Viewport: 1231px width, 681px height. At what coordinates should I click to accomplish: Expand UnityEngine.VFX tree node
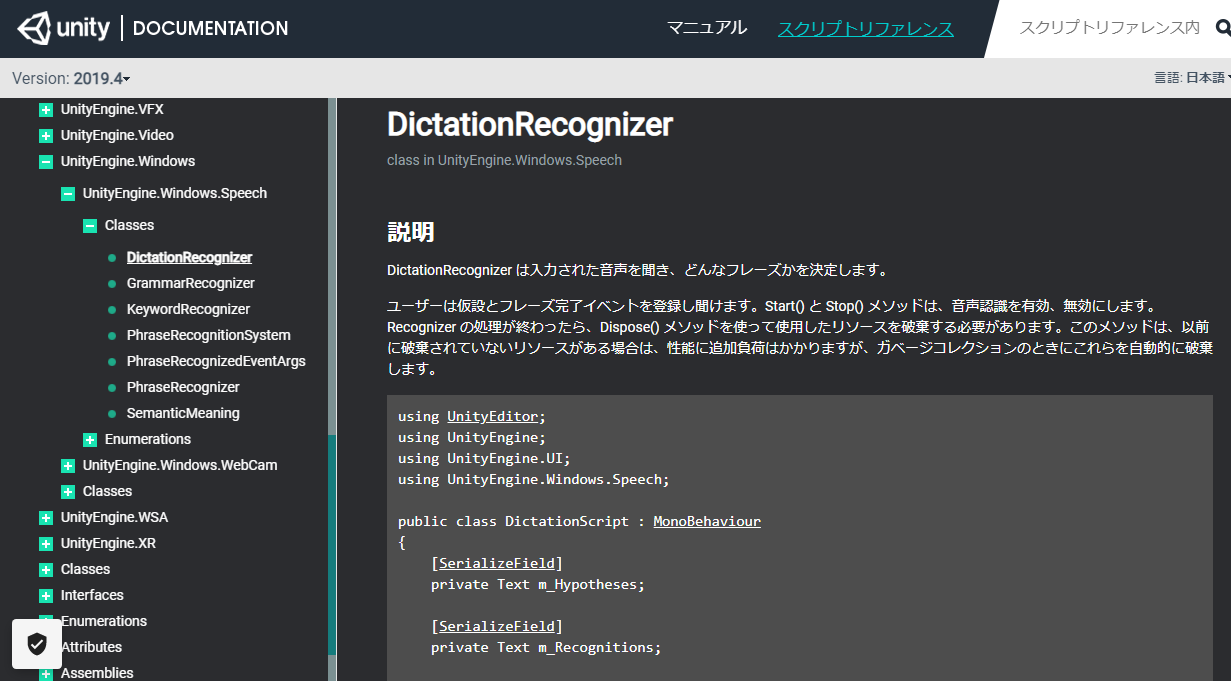pos(46,110)
